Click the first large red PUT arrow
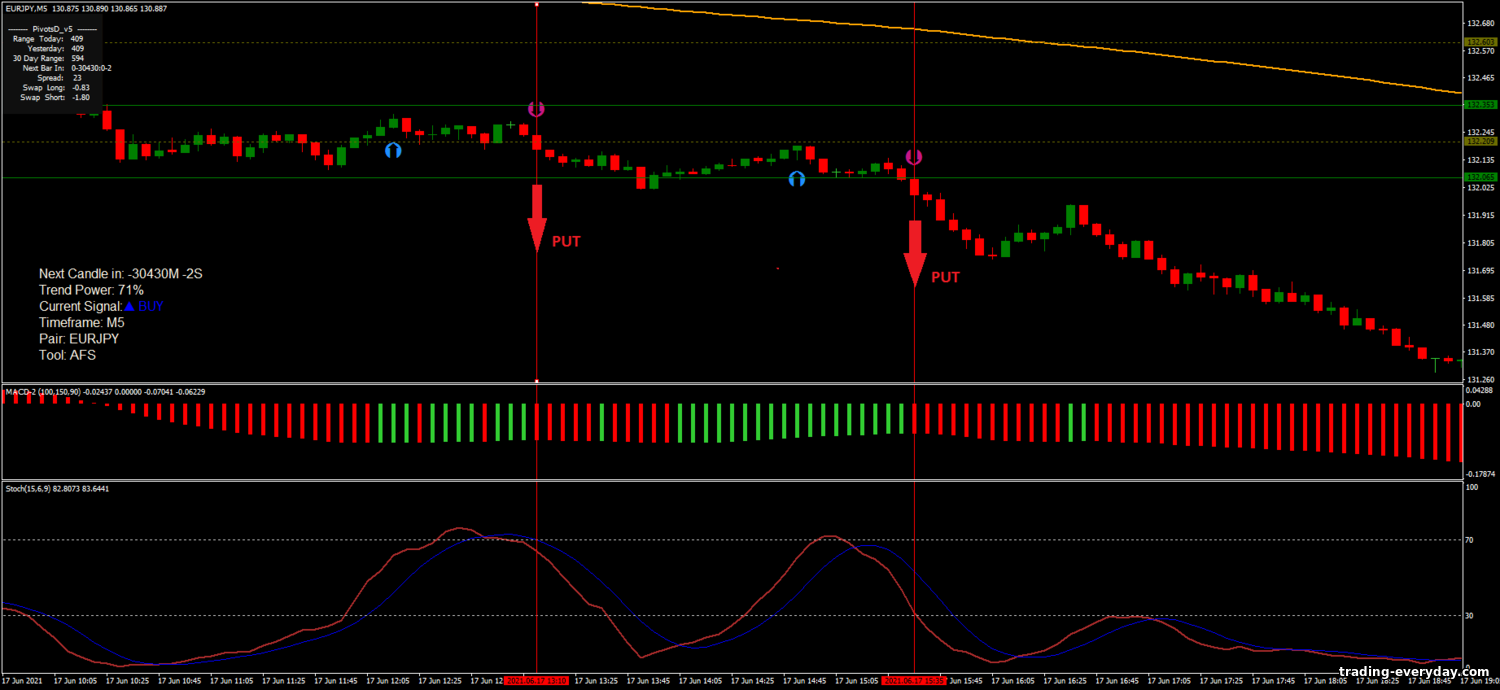 coord(537,216)
